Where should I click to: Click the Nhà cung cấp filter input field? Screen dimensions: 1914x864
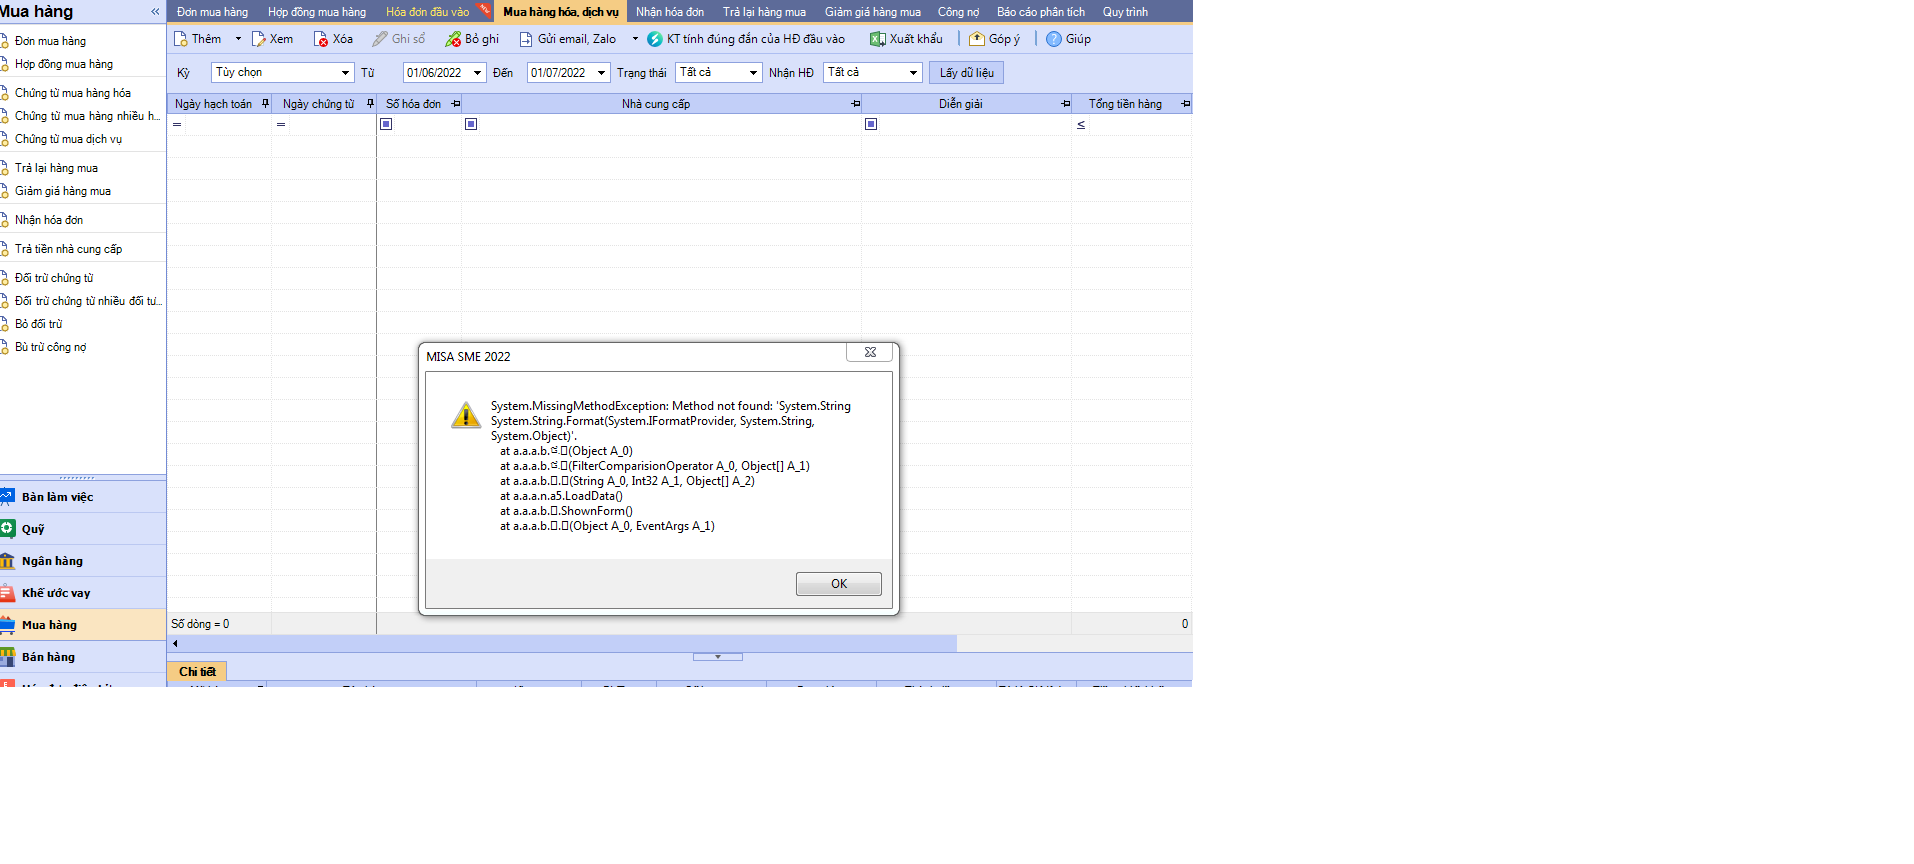pyautogui.click(x=668, y=124)
